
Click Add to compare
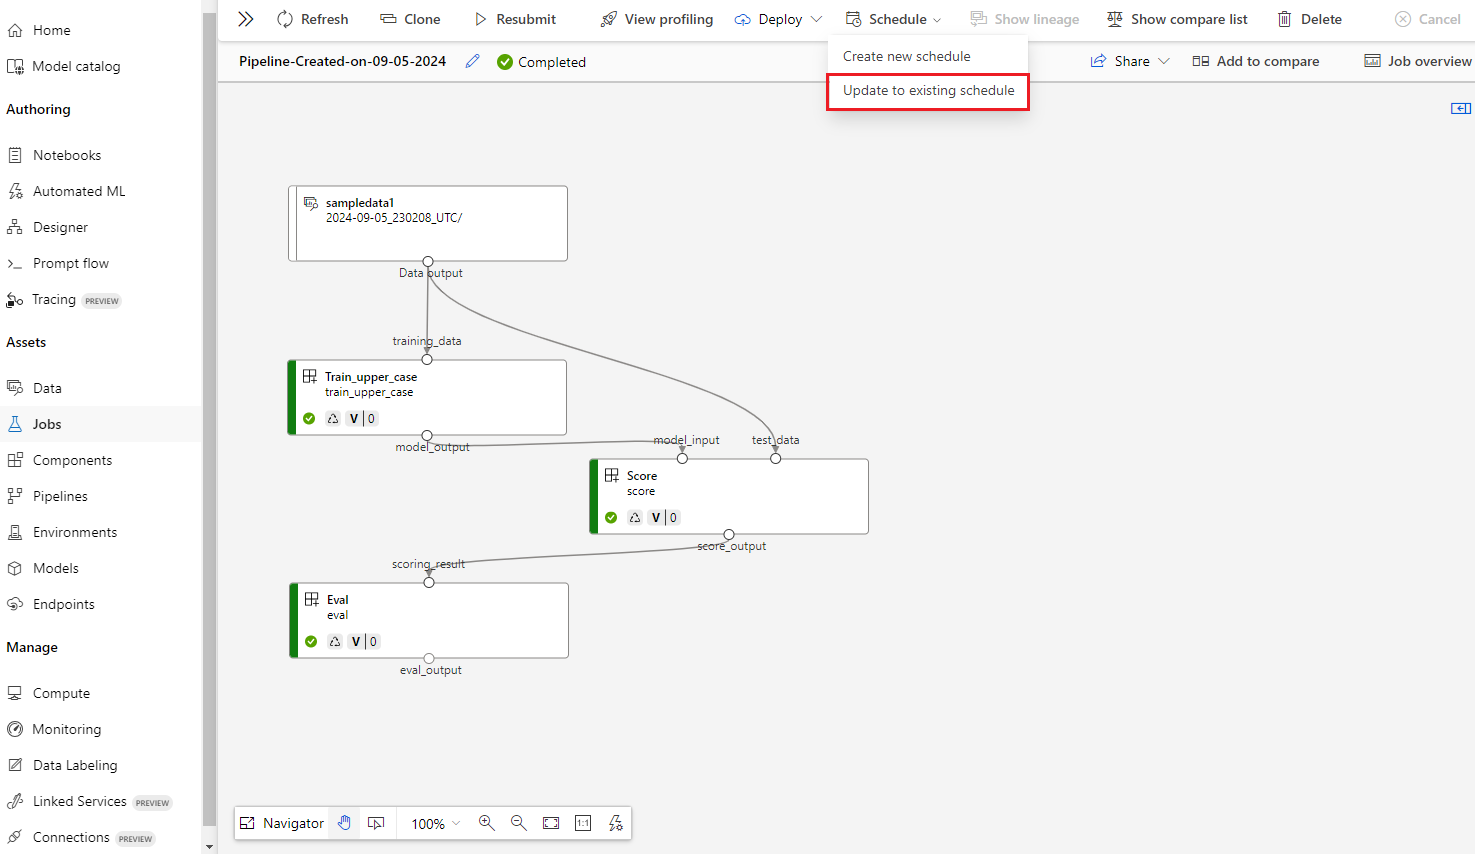click(x=1256, y=61)
